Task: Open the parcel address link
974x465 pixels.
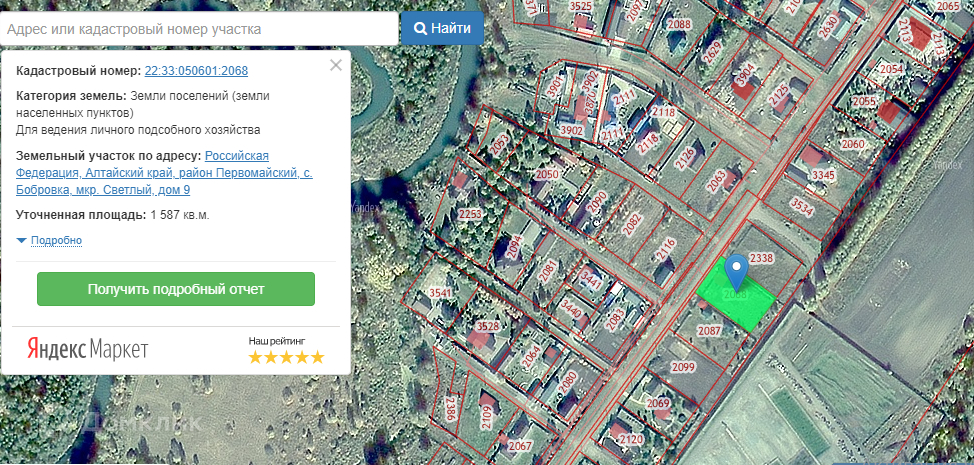Action: pyautogui.click(x=165, y=173)
